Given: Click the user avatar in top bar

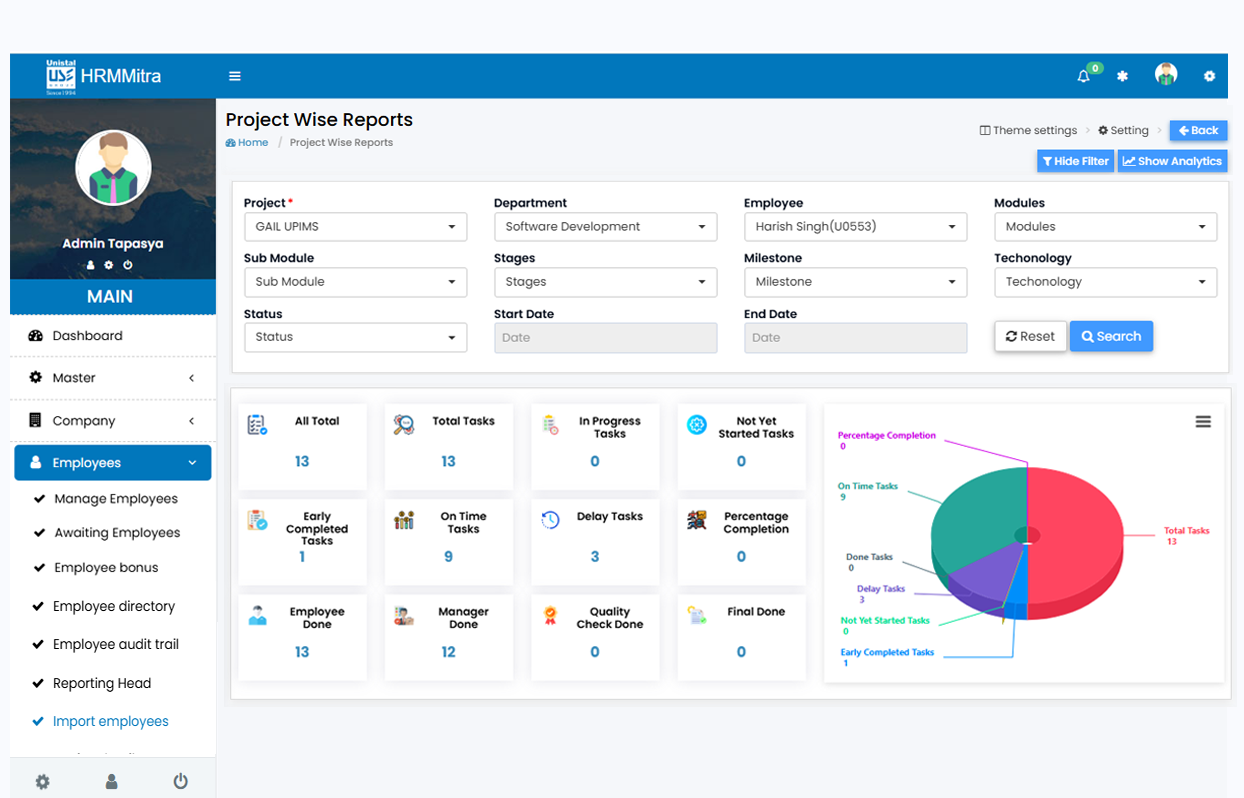Looking at the screenshot, I should tap(1165, 75).
